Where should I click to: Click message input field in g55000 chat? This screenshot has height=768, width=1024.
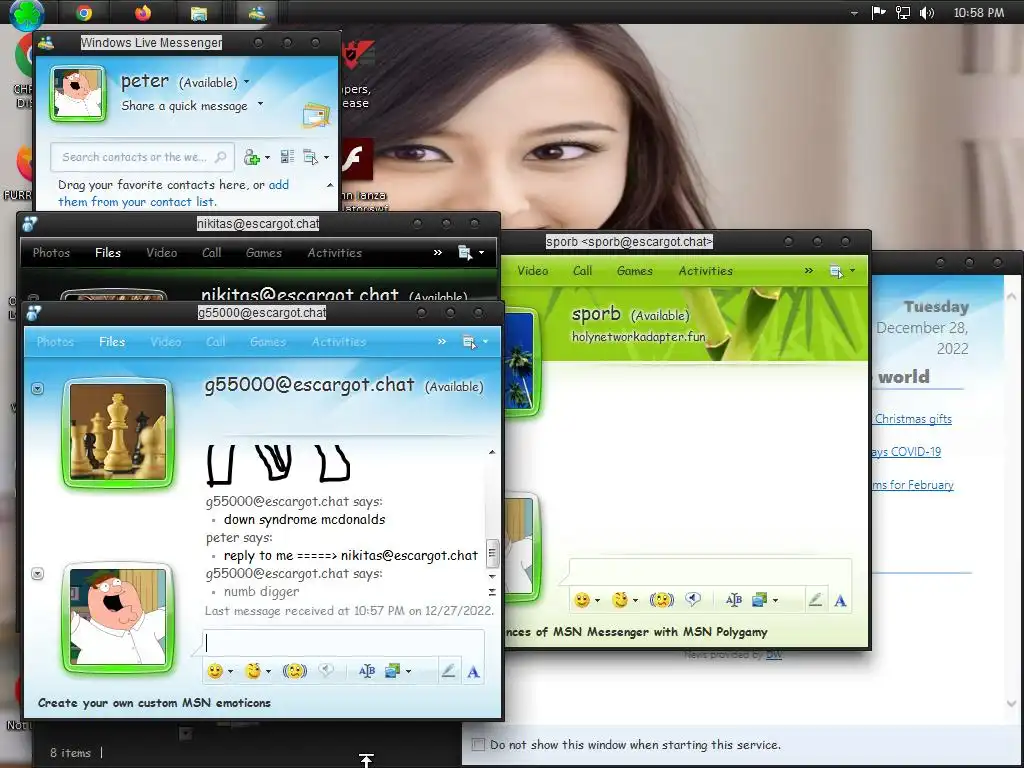(x=344, y=643)
